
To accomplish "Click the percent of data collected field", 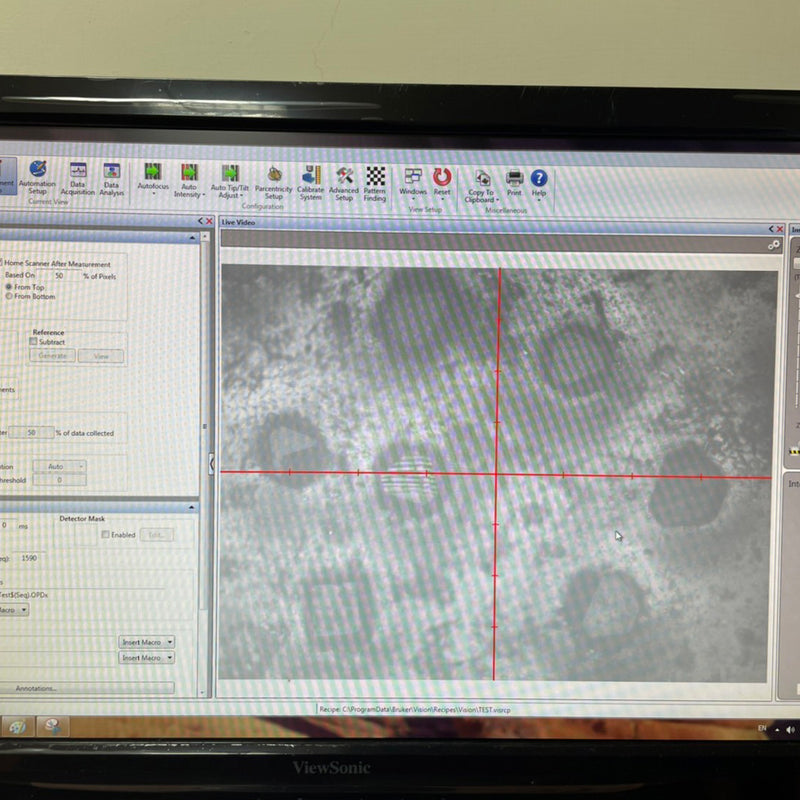I will 32,433.
